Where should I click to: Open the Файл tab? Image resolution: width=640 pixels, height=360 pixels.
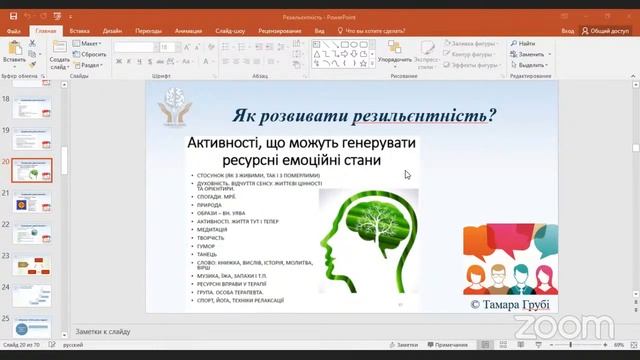13,31
